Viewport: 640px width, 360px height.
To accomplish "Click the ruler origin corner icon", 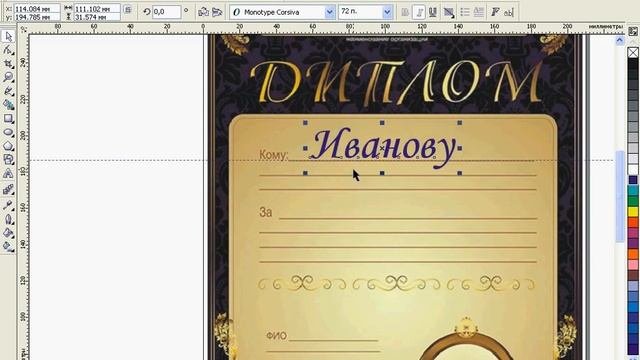I will pos(24,29).
